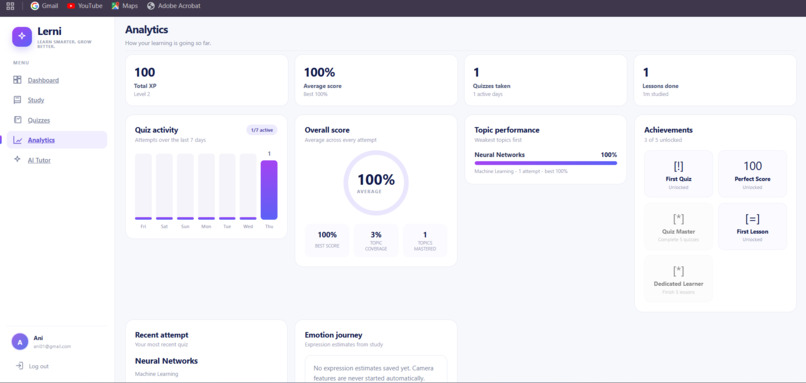Click the First Quiz achievement icon
The height and width of the screenshot is (383, 806).
click(x=679, y=166)
